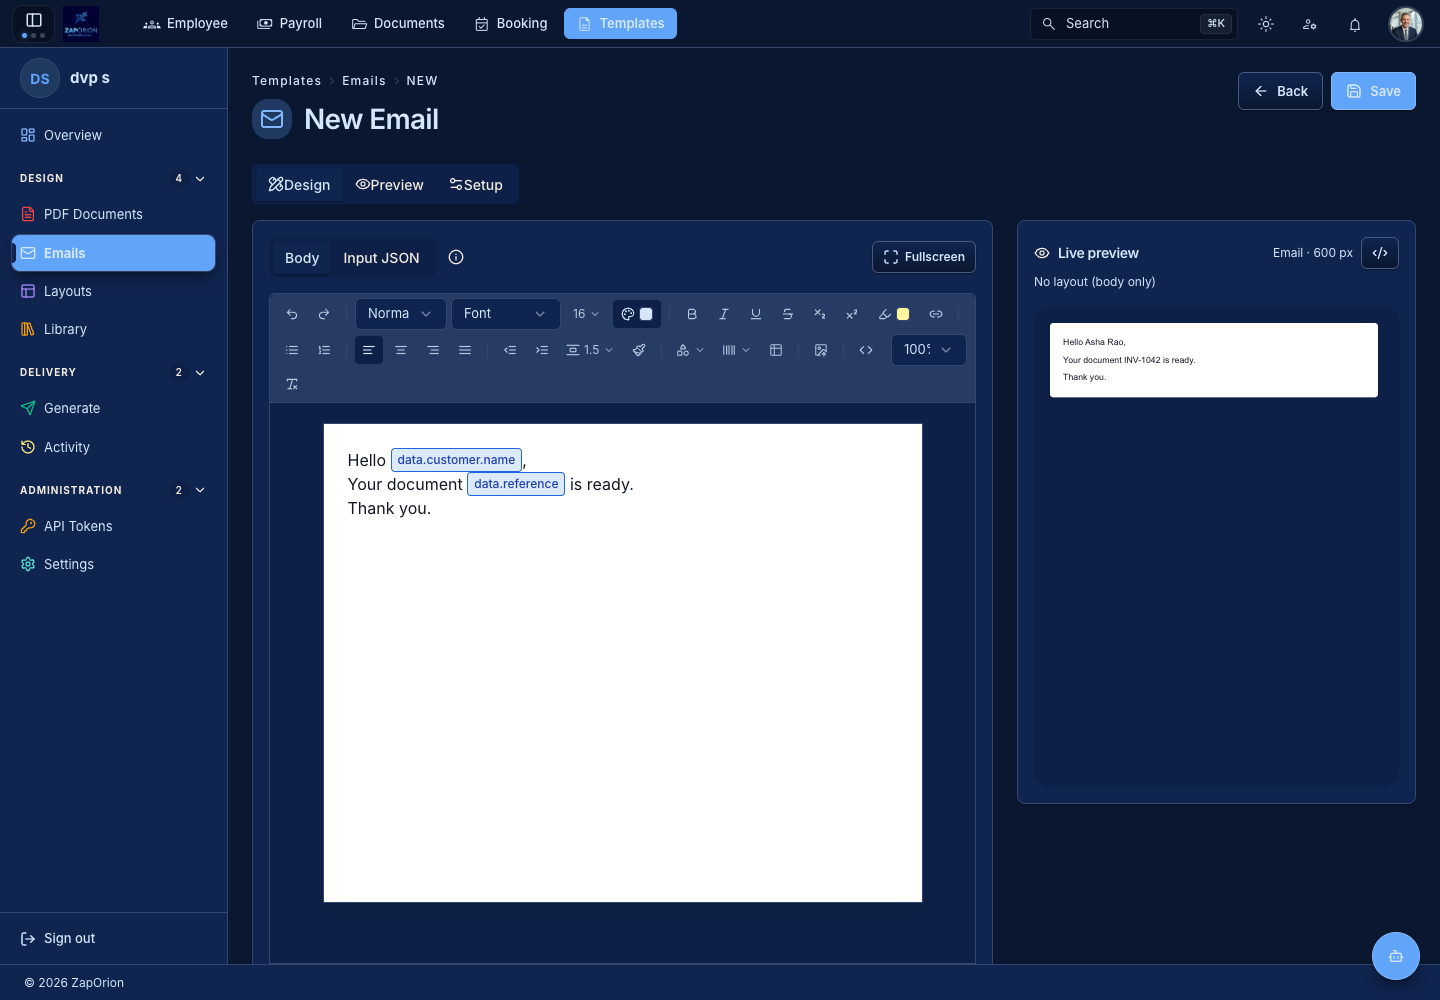The width and height of the screenshot is (1440, 1000).
Task: Insert a hyperlink via link icon
Action: 936,314
